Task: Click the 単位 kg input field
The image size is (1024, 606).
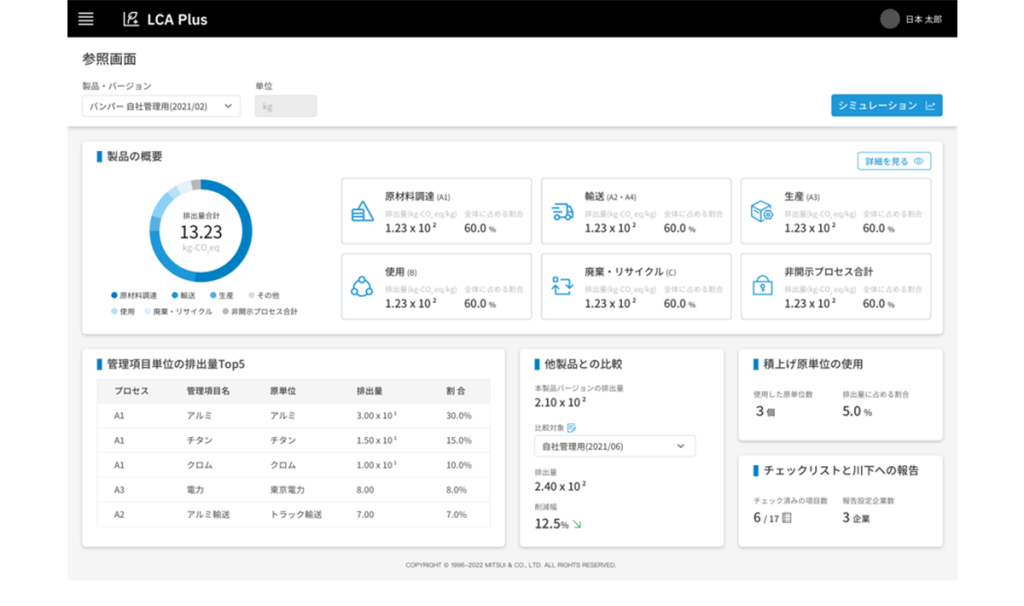Action: pyautogui.click(x=287, y=106)
